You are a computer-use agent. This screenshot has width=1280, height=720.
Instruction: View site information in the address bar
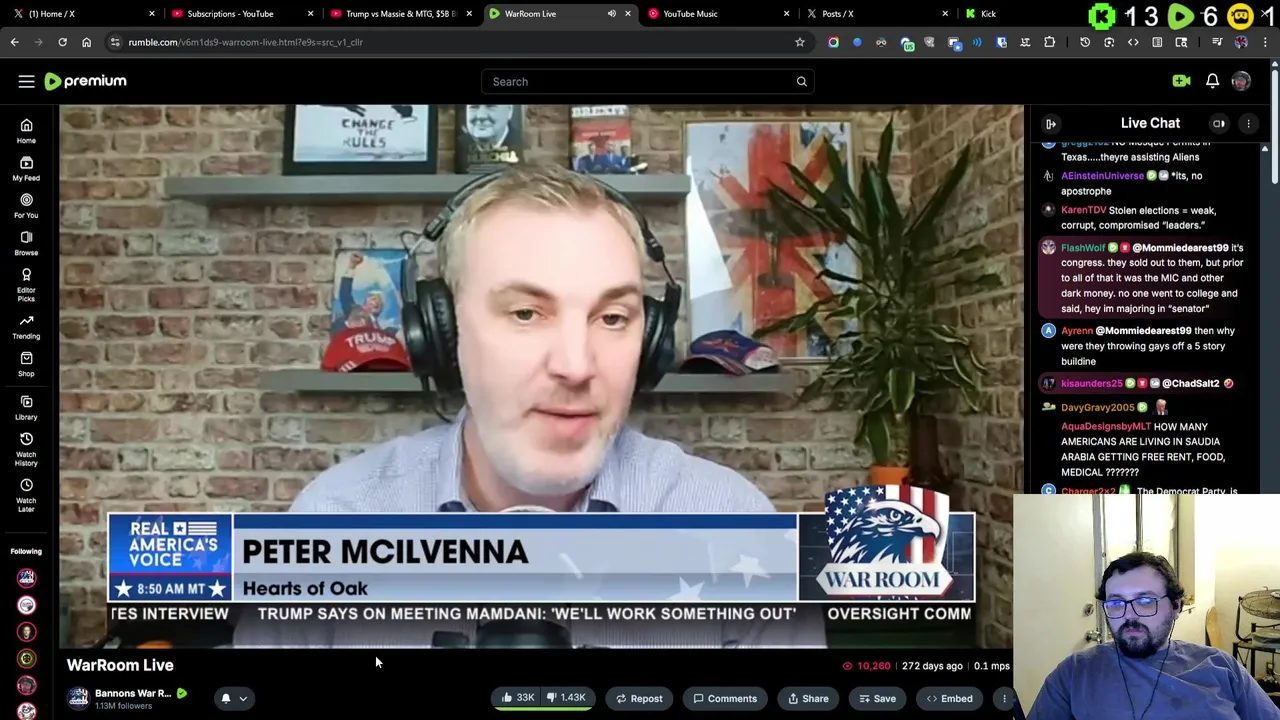115,42
